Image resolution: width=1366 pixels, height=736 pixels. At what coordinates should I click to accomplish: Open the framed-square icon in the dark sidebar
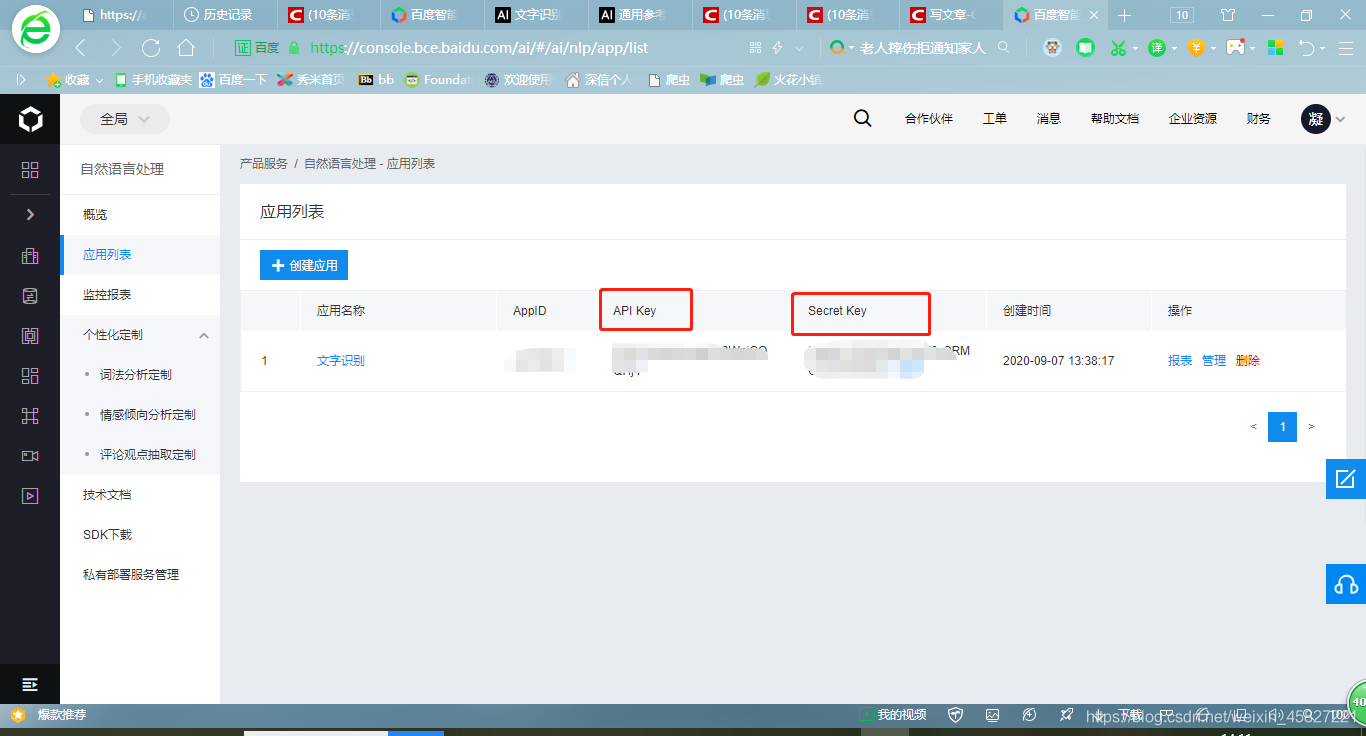[30, 336]
